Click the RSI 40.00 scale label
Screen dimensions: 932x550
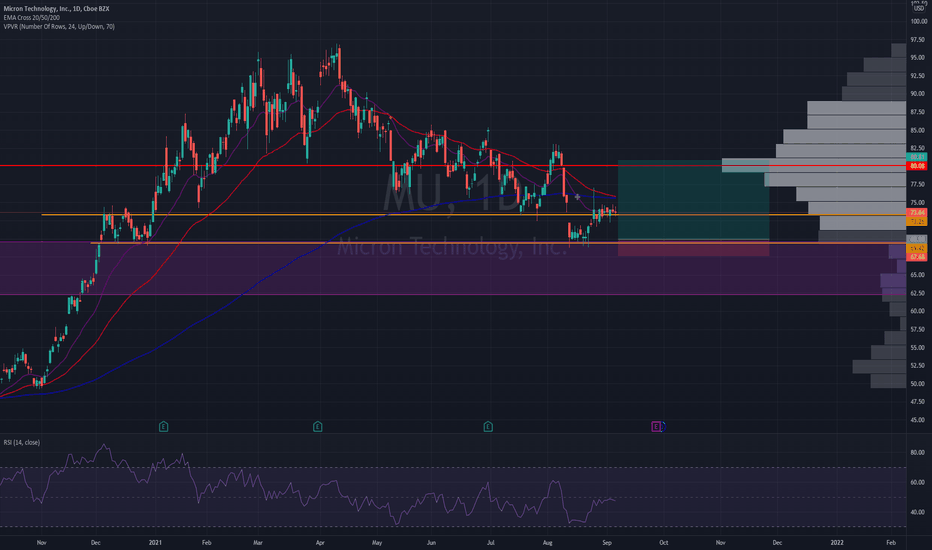click(x=917, y=512)
